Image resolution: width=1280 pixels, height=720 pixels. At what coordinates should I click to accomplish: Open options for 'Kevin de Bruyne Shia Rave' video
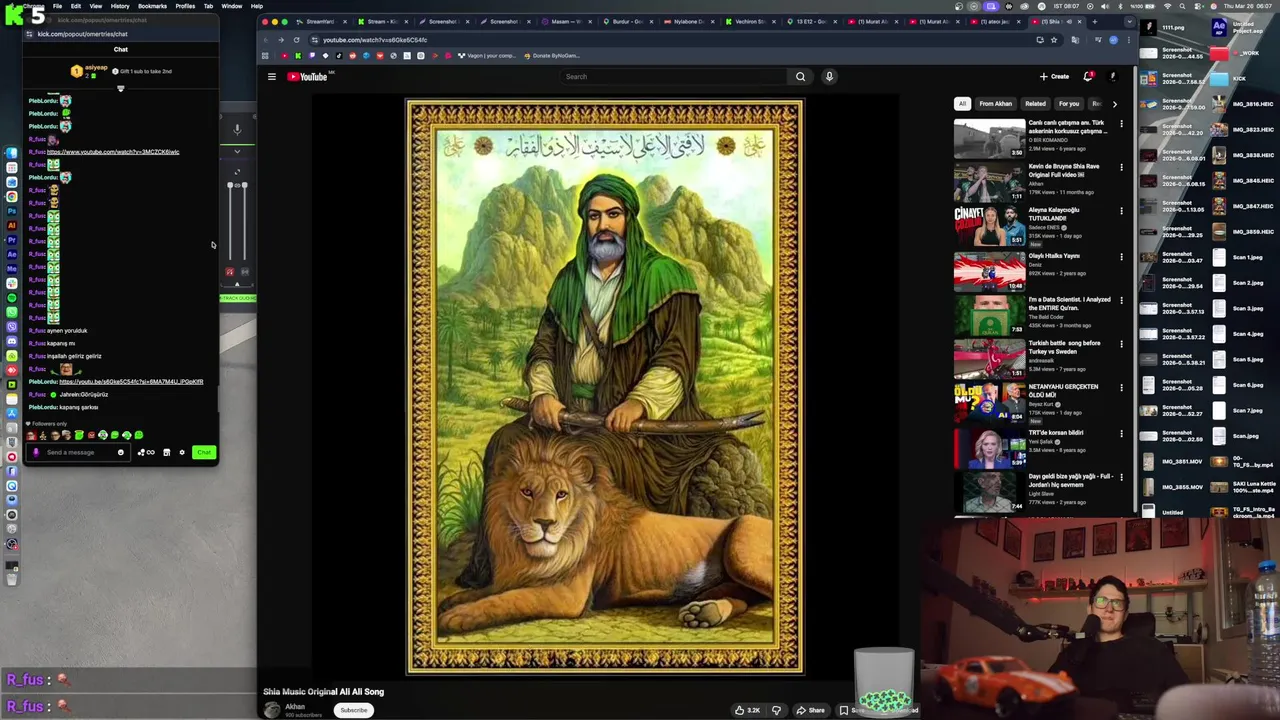click(x=1121, y=167)
